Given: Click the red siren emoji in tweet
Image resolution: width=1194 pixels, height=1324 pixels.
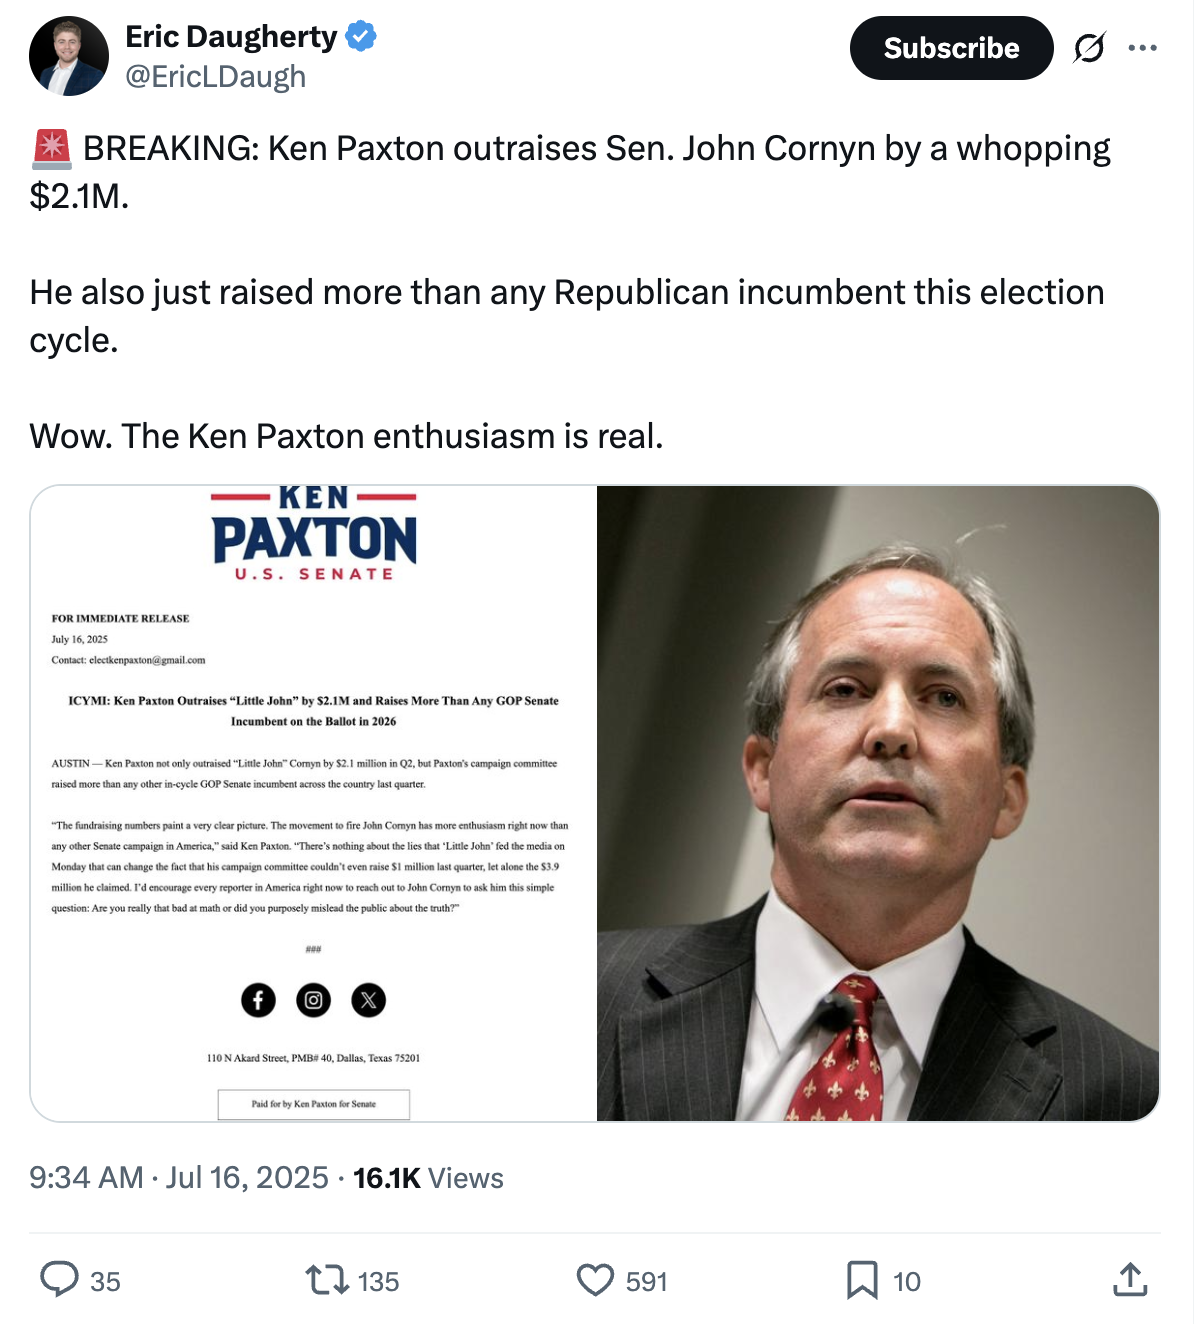Looking at the screenshot, I should (x=51, y=148).
